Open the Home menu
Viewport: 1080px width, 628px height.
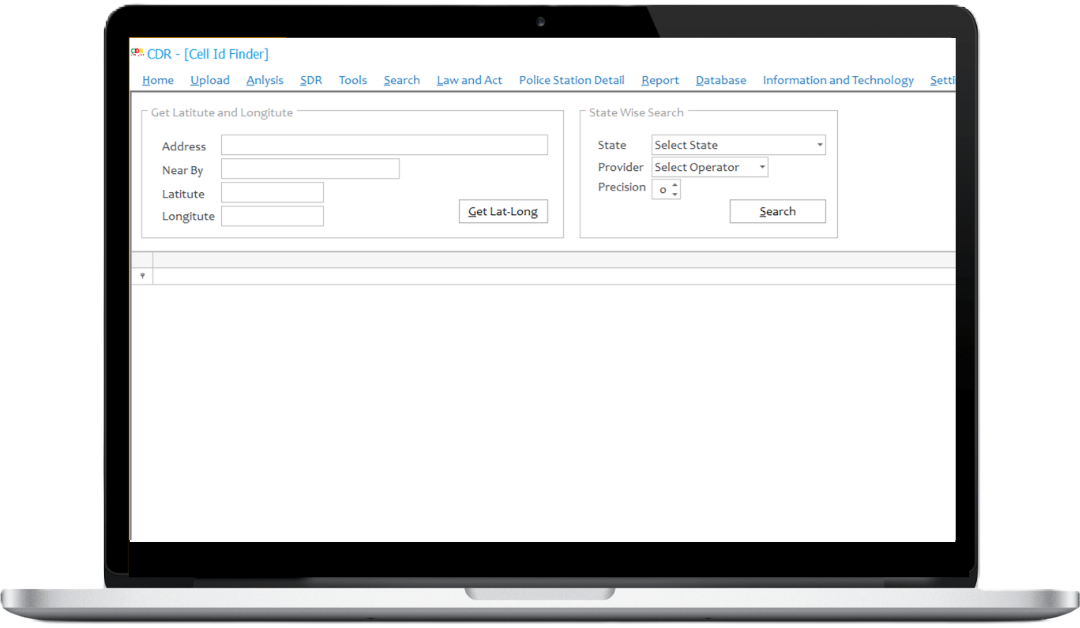click(x=158, y=80)
